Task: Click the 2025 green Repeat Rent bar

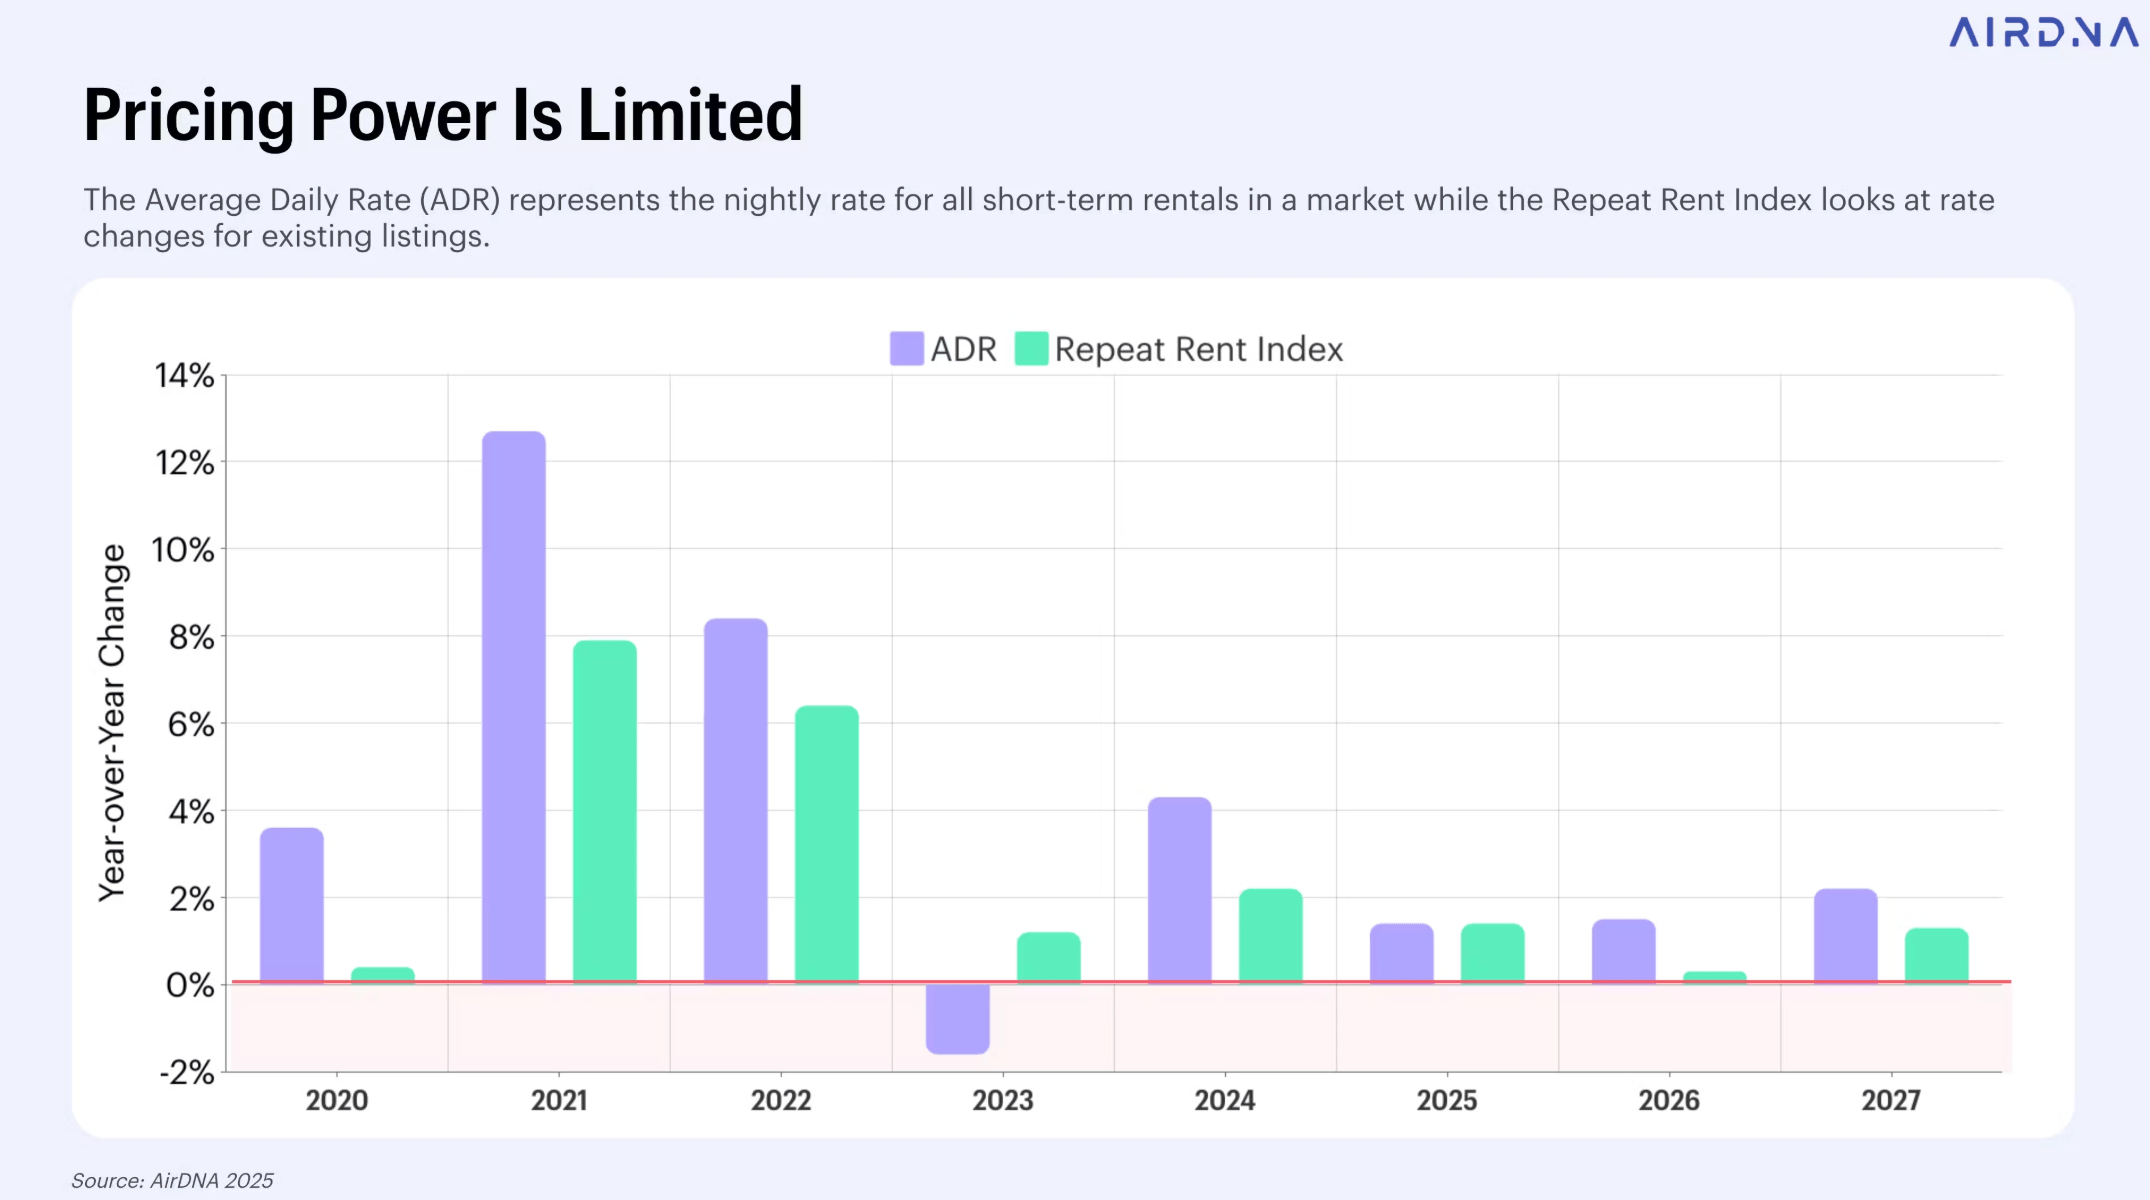Action: click(1493, 952)
